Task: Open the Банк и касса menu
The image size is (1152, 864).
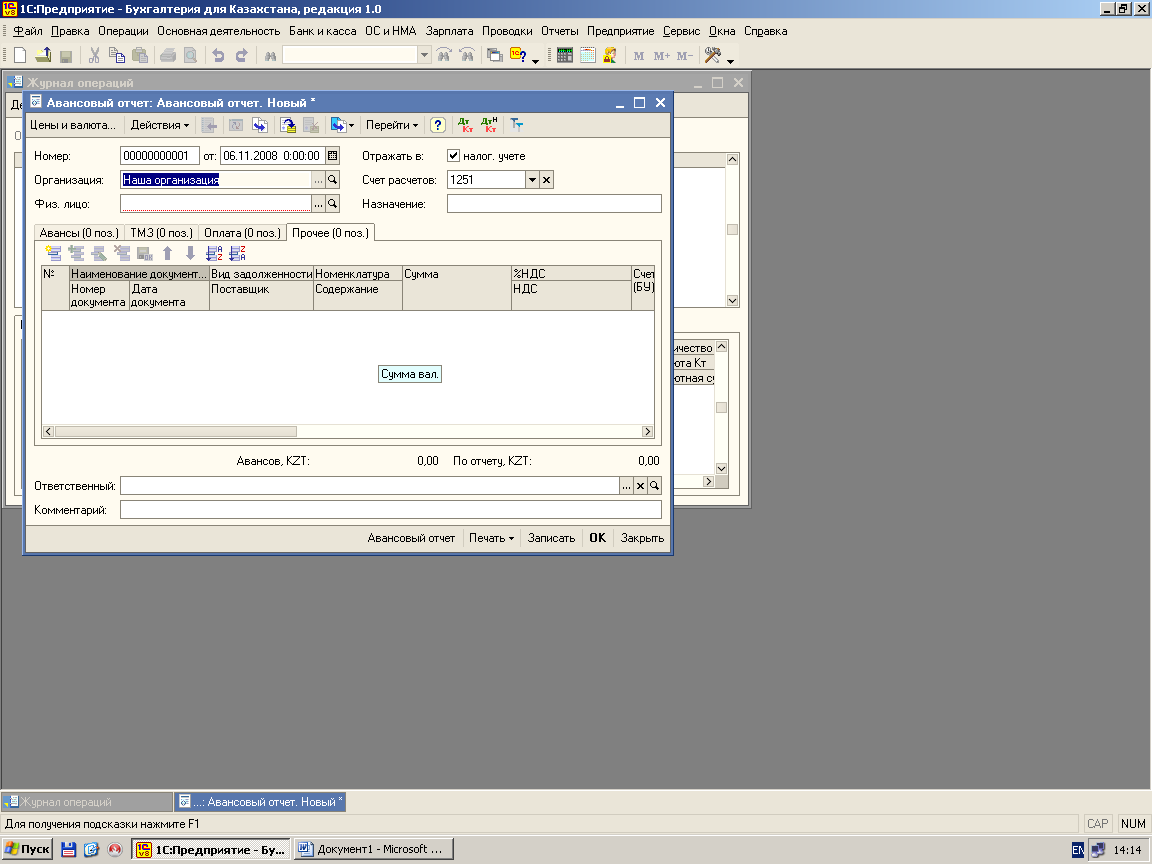Action: 323,31
